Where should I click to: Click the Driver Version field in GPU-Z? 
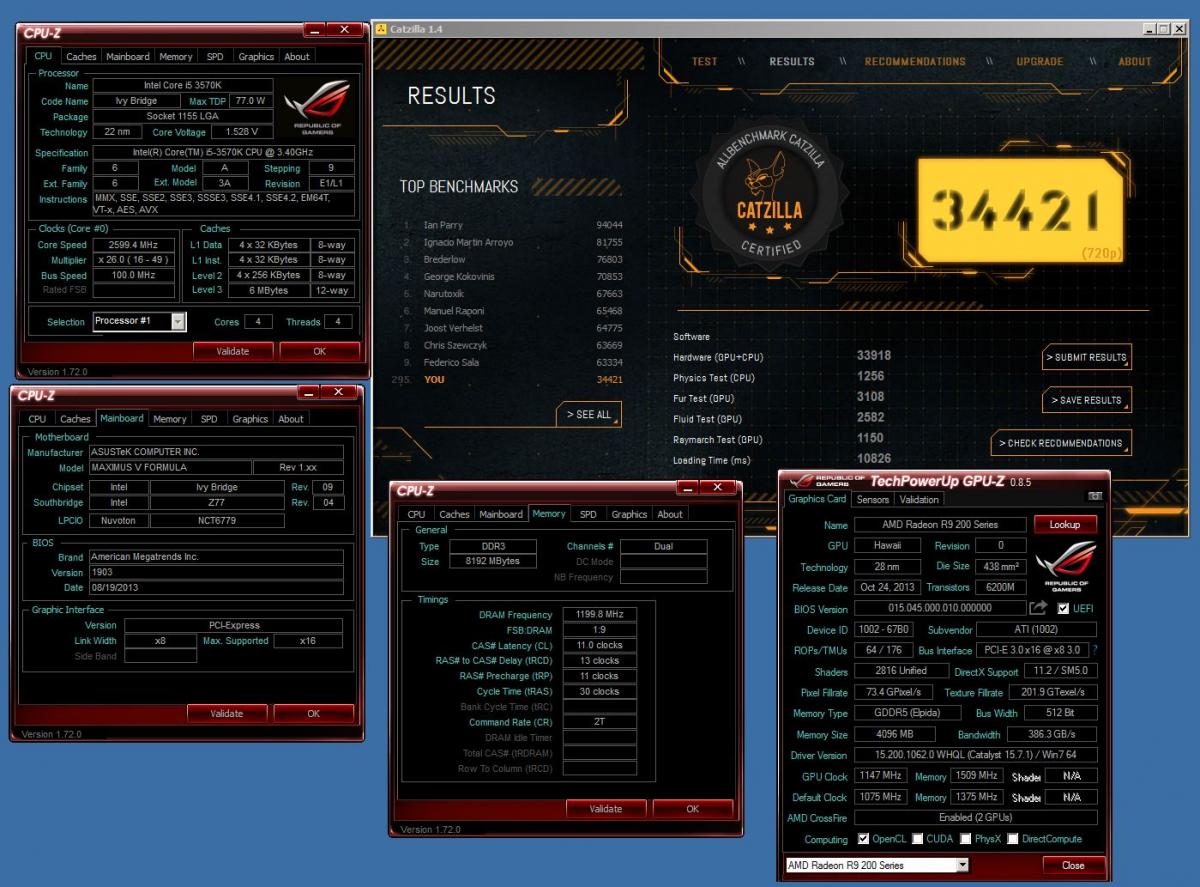pos(976,755)
